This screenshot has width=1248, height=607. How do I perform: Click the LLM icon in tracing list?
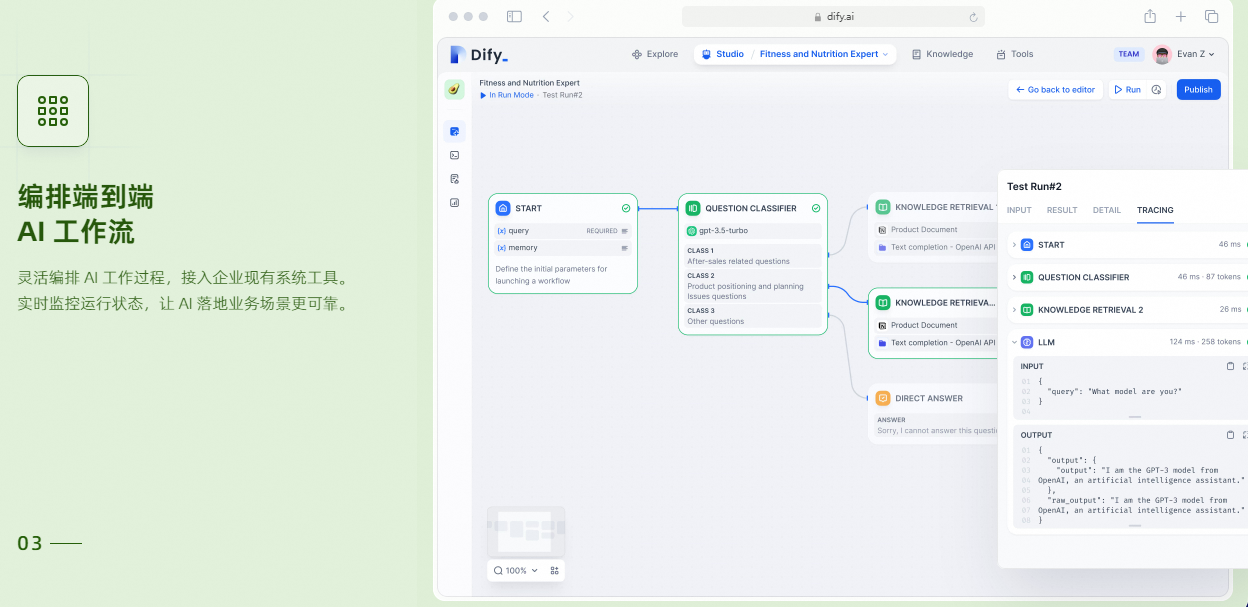click(x=1027, y=342)
